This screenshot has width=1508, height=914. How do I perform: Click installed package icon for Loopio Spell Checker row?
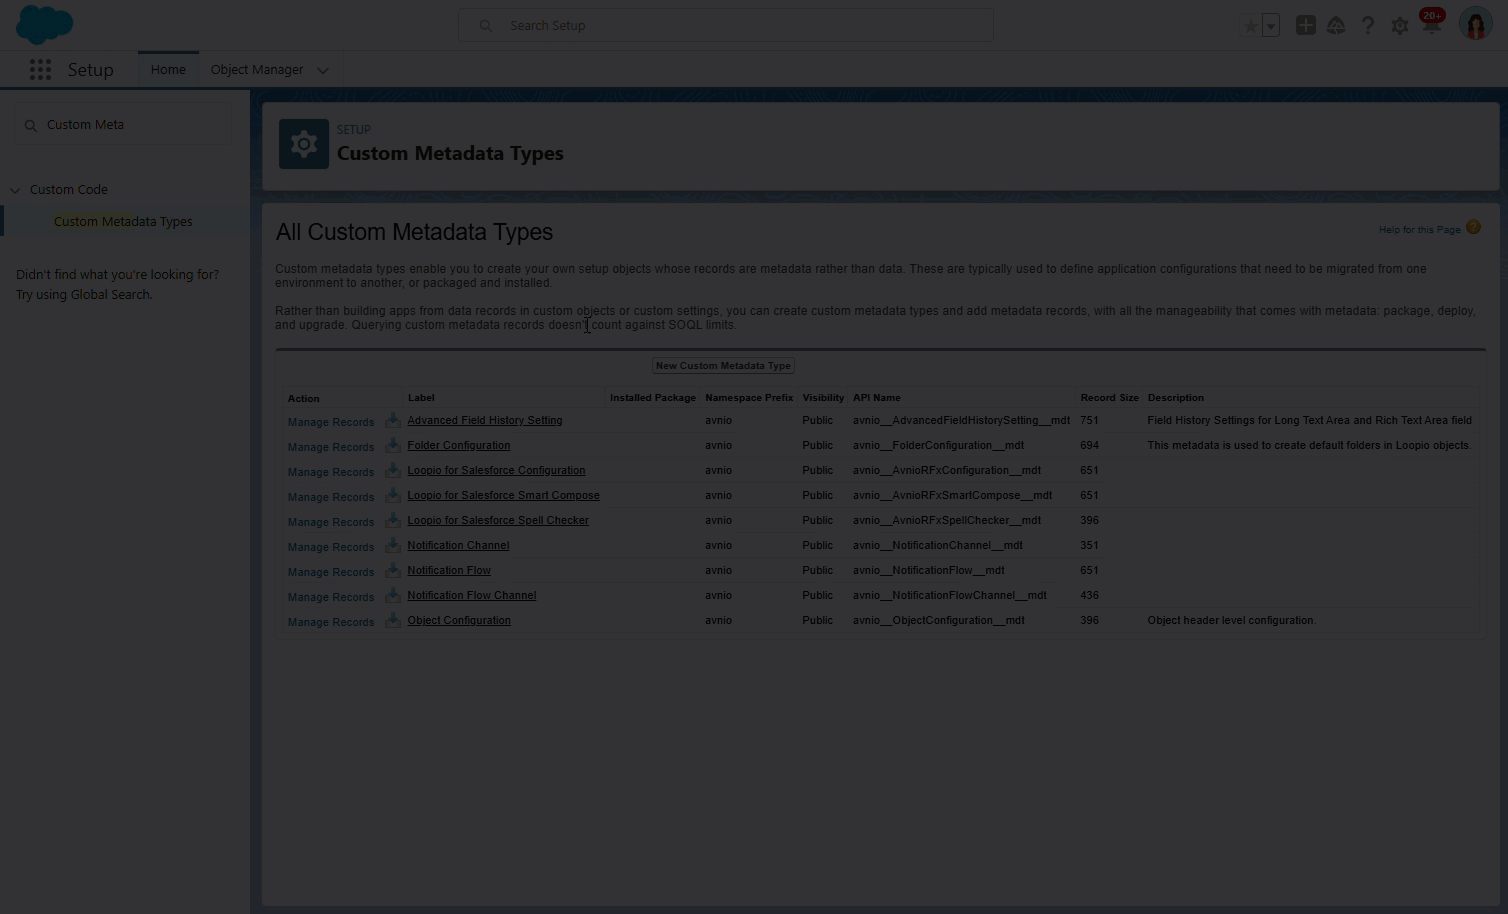pos(393,520)
